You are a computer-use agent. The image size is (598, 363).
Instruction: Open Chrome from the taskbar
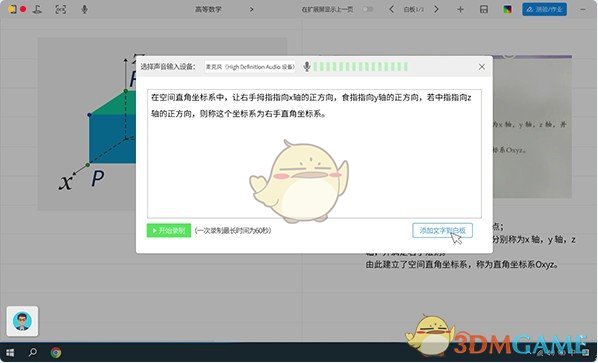coord(56,353)
